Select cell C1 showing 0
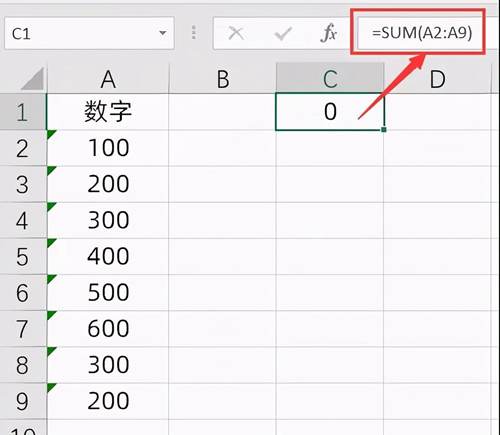 330,112
